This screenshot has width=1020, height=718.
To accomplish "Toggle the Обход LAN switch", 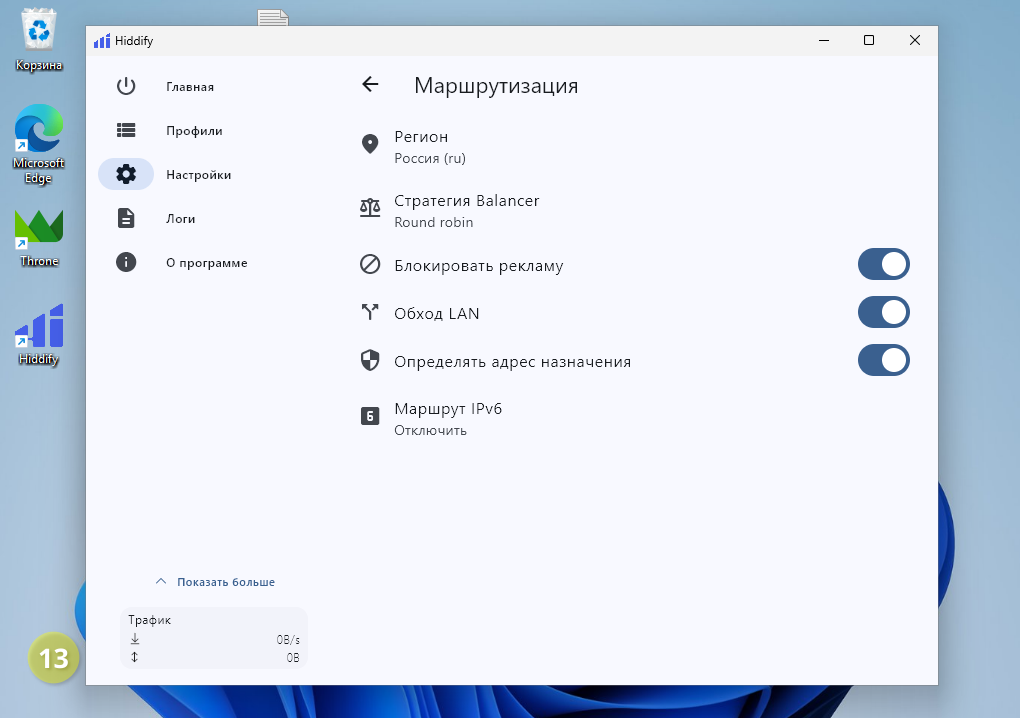I will tap(883, 312).
